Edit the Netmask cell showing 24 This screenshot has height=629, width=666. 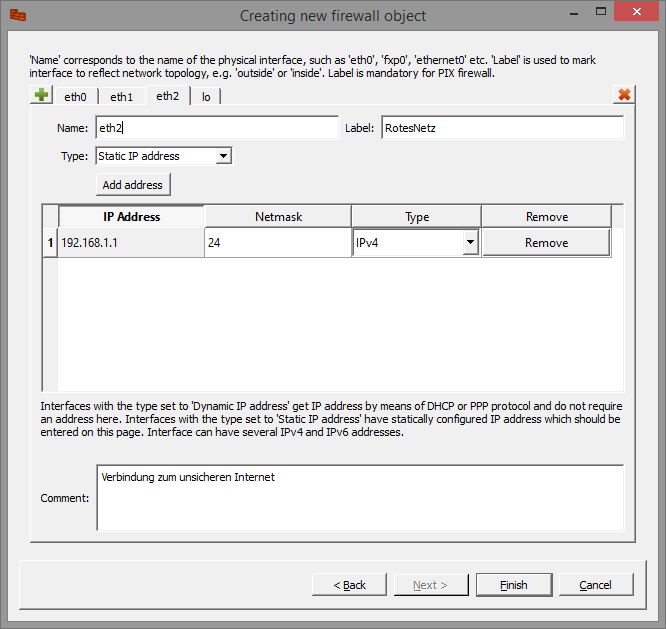[x=277, y=243]
